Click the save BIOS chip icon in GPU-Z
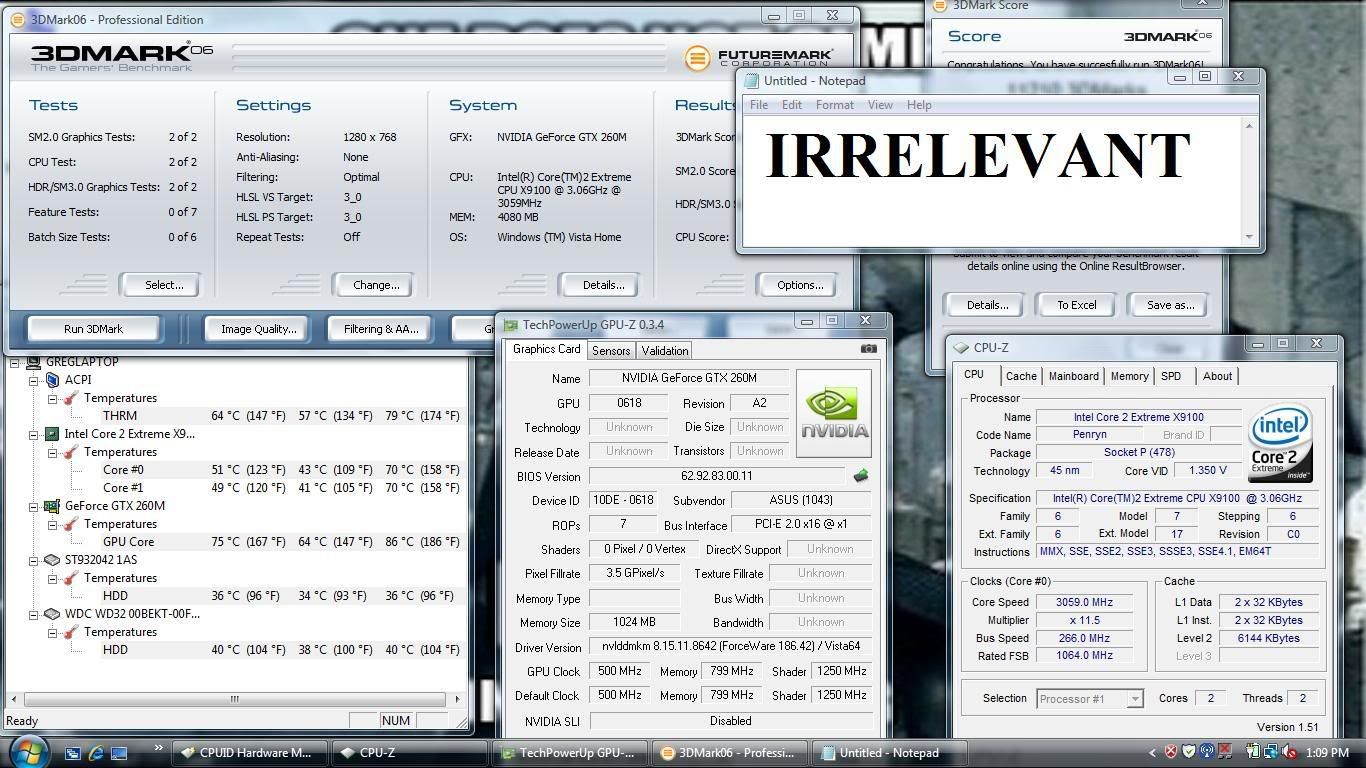Image resolution: width=1366 pixels, height=768 pixels. tap(860, 476)
